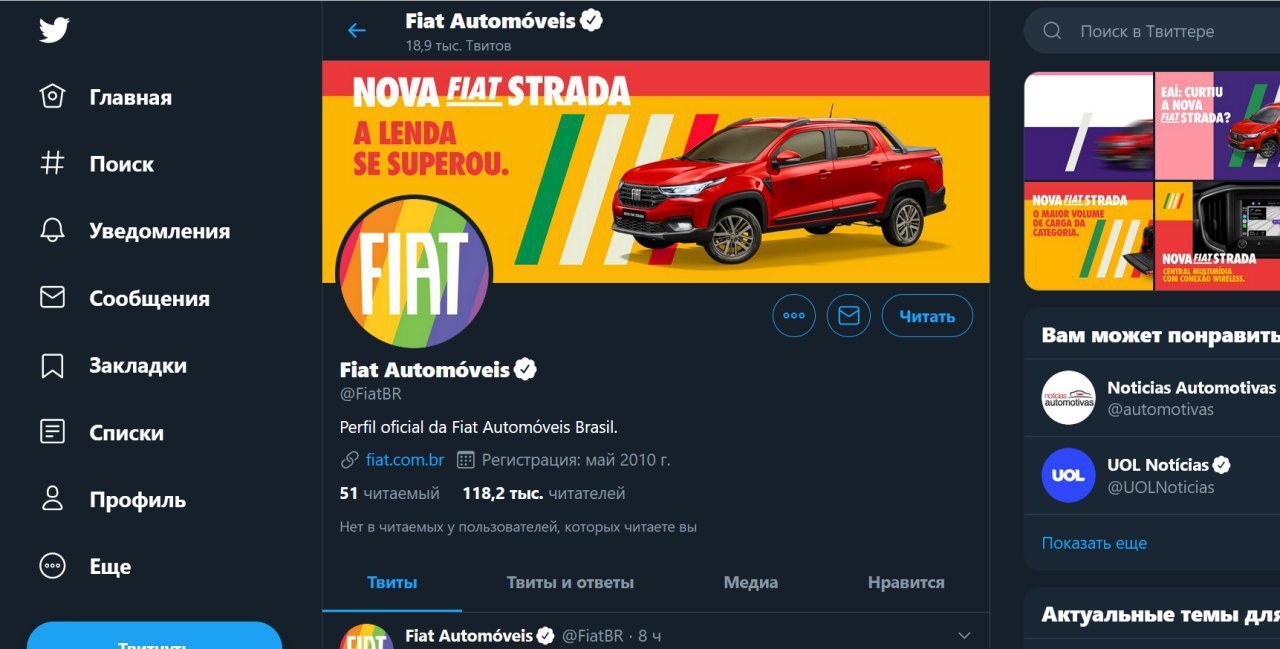This screenshot has height=649, width=1280.
Task: Switch to Медиа tab
Action: [751, 582]
